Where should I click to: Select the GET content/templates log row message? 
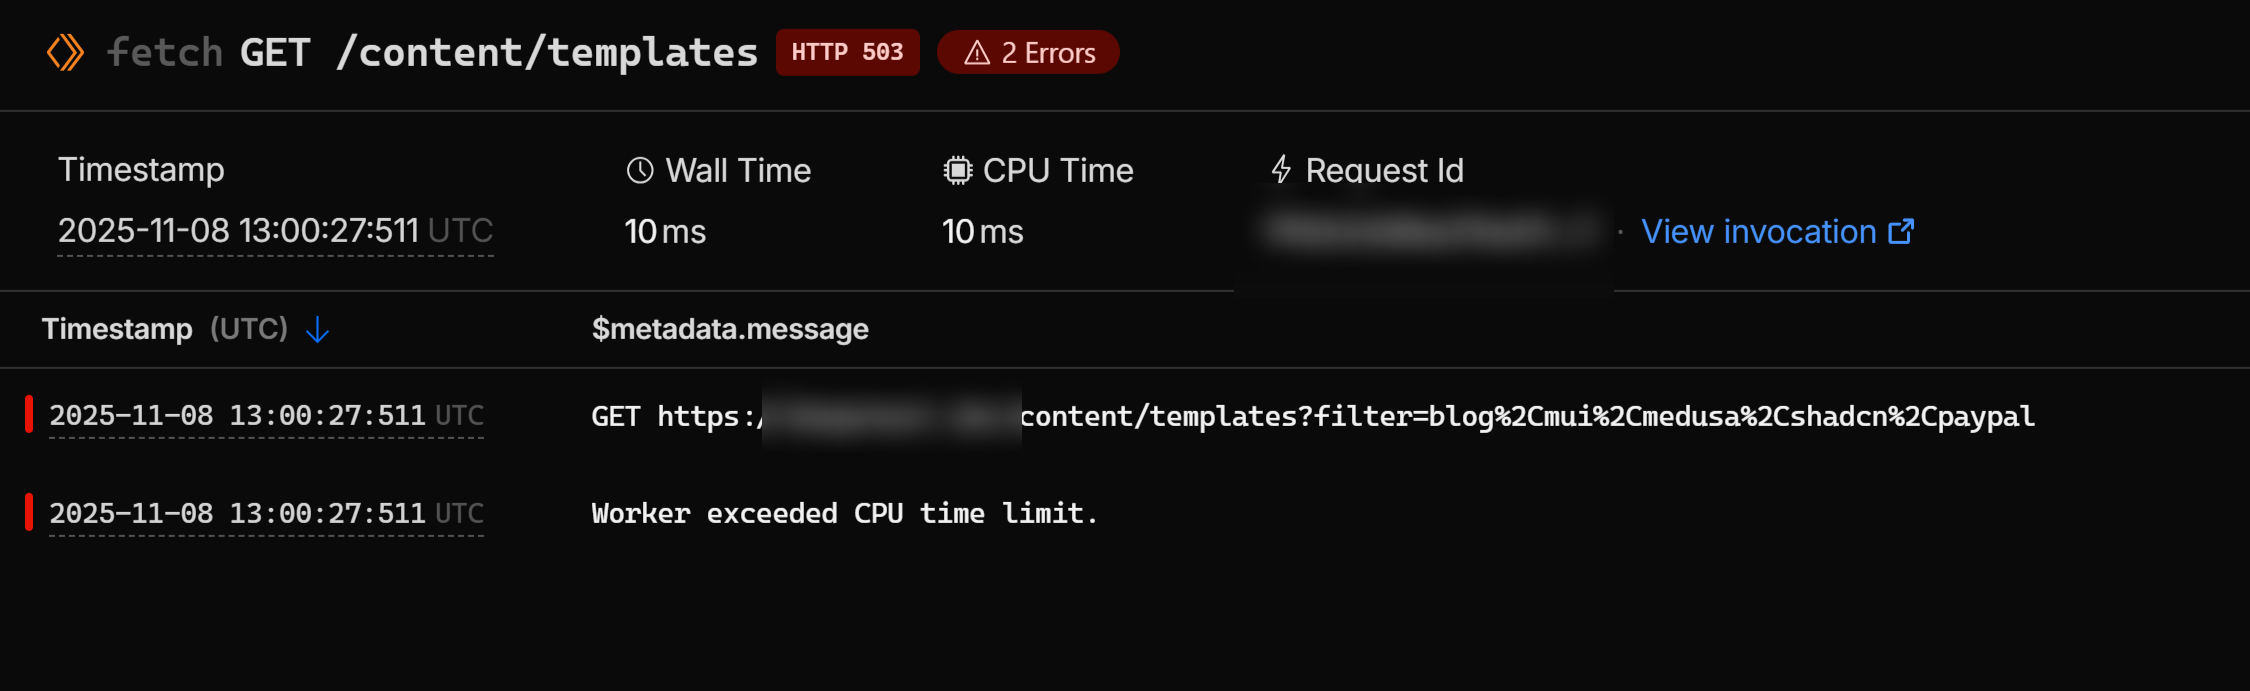tap(1312, 416)
